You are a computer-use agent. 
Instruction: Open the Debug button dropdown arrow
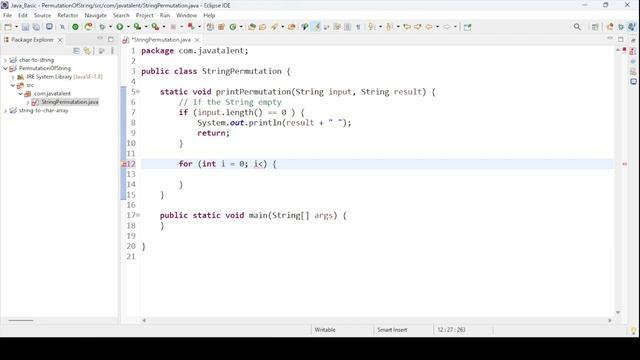pyautogui.click(x=110, y=27)
